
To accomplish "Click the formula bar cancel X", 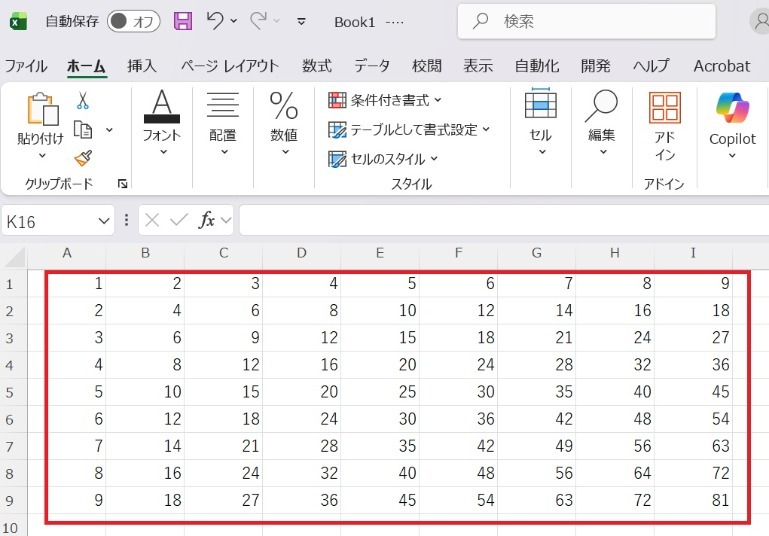I will pyautogui.click(x=152, y=221).
